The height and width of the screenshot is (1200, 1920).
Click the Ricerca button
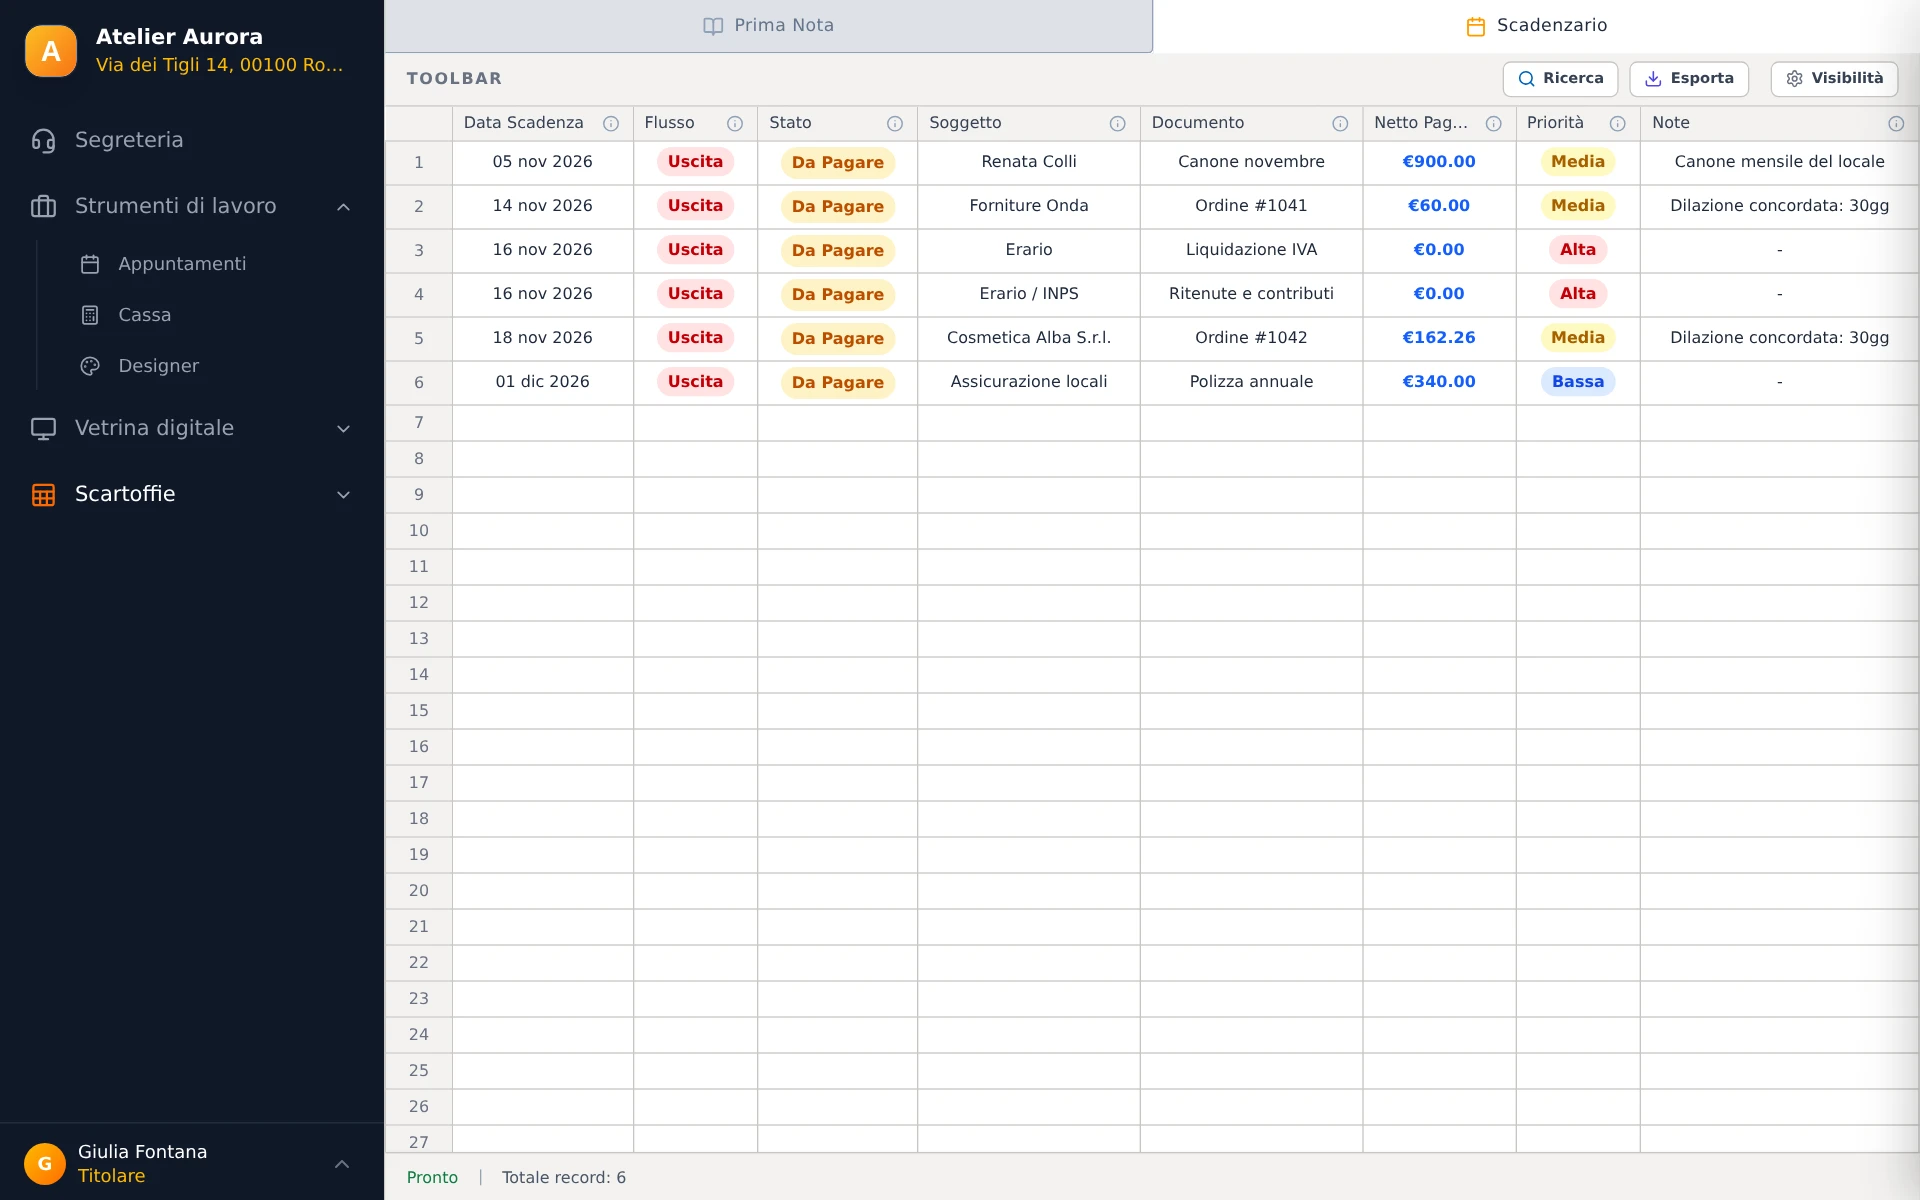pyautogui.click(x=1560, y=79)
